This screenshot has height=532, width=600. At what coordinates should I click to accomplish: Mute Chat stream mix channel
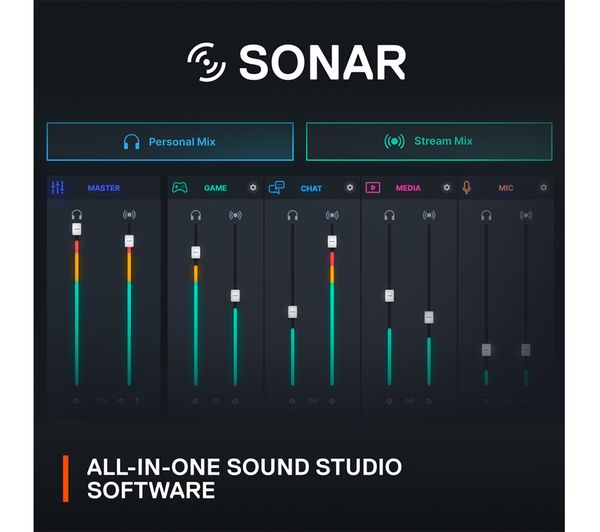(x=332, y=401)
